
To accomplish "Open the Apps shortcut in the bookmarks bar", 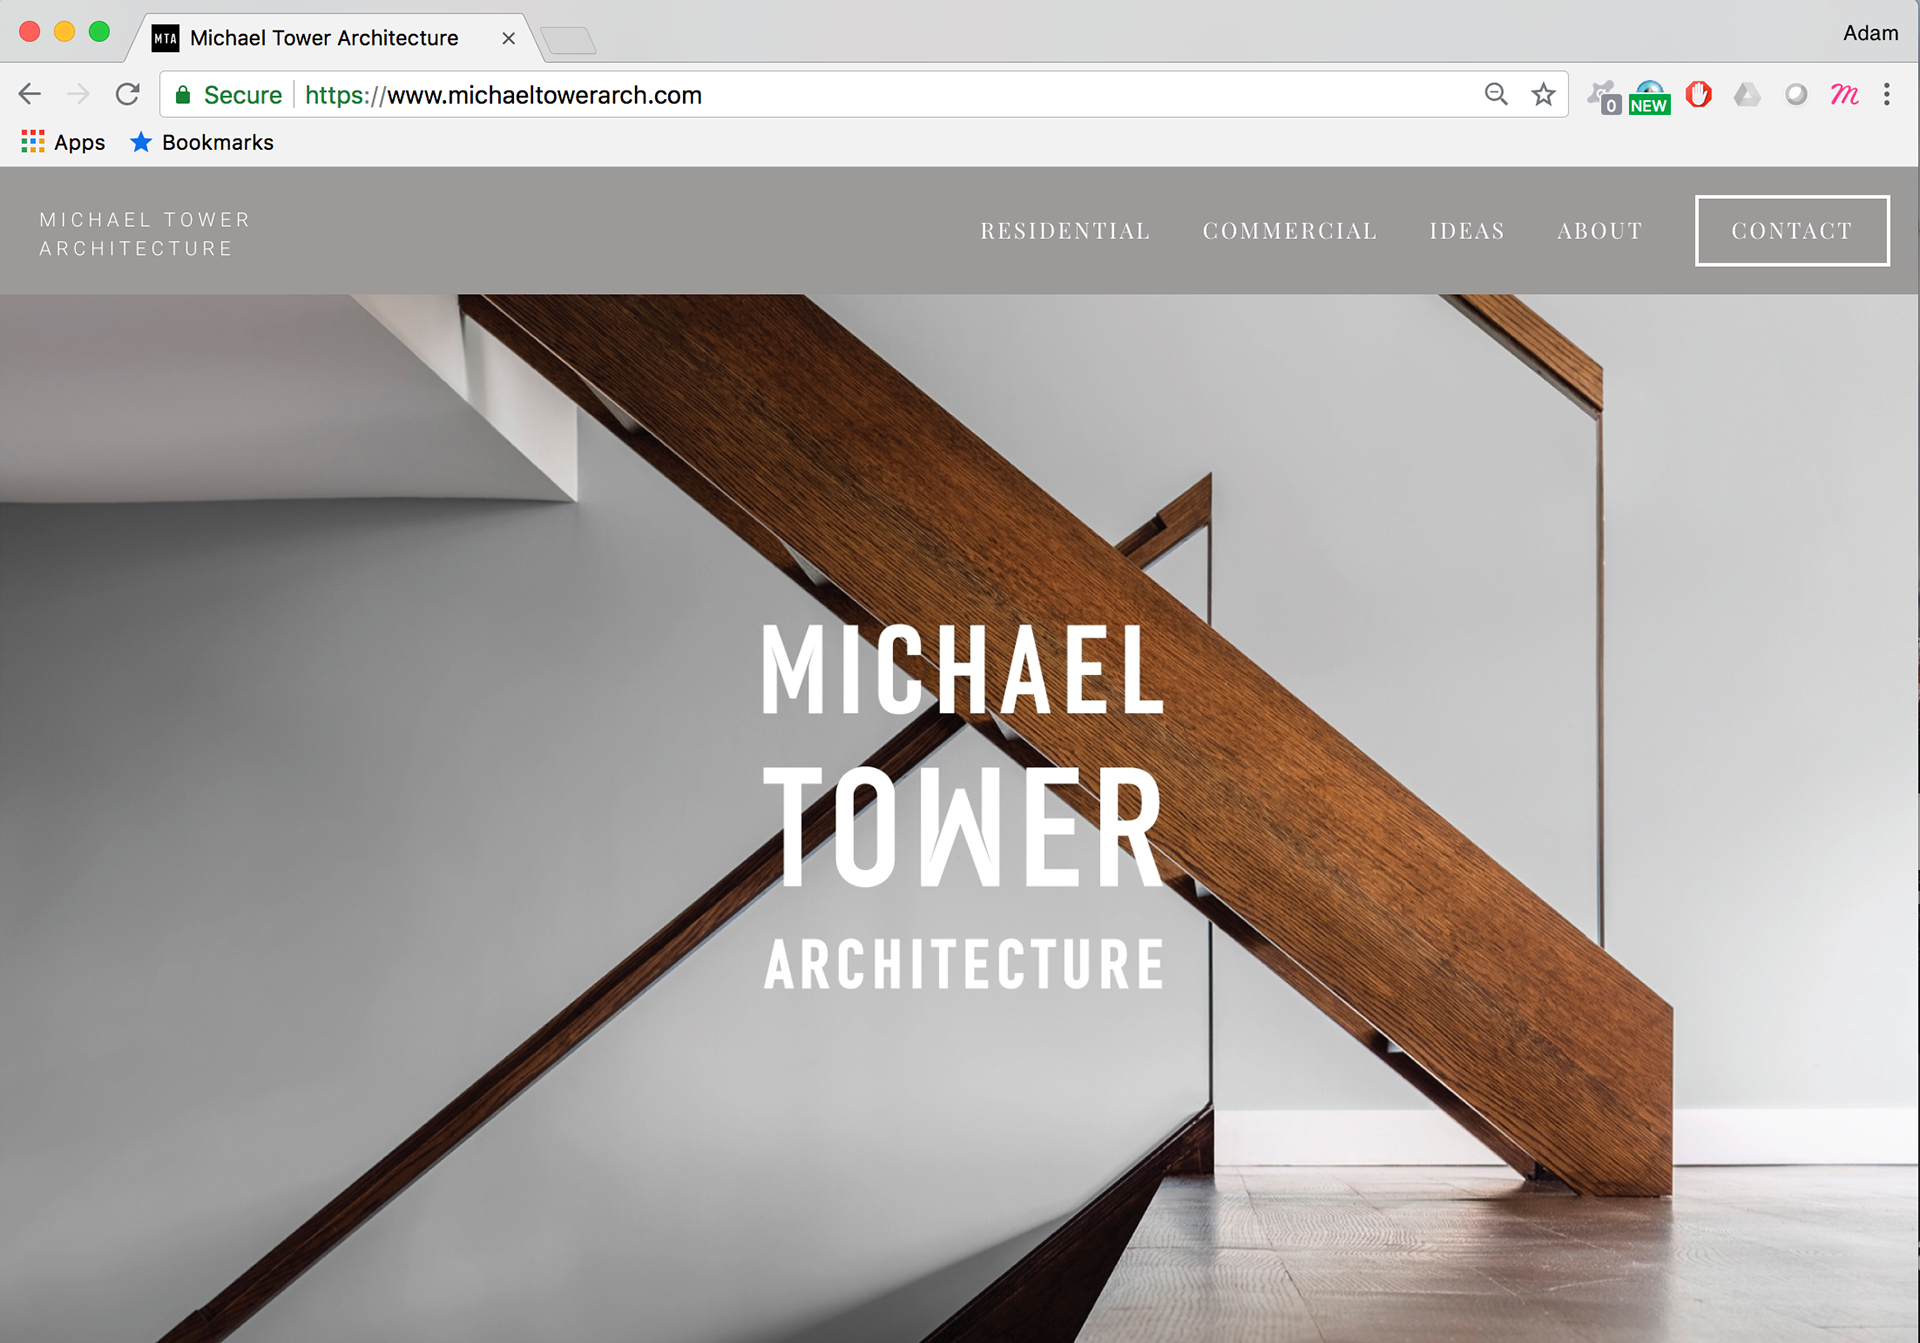I will point(63,142).
